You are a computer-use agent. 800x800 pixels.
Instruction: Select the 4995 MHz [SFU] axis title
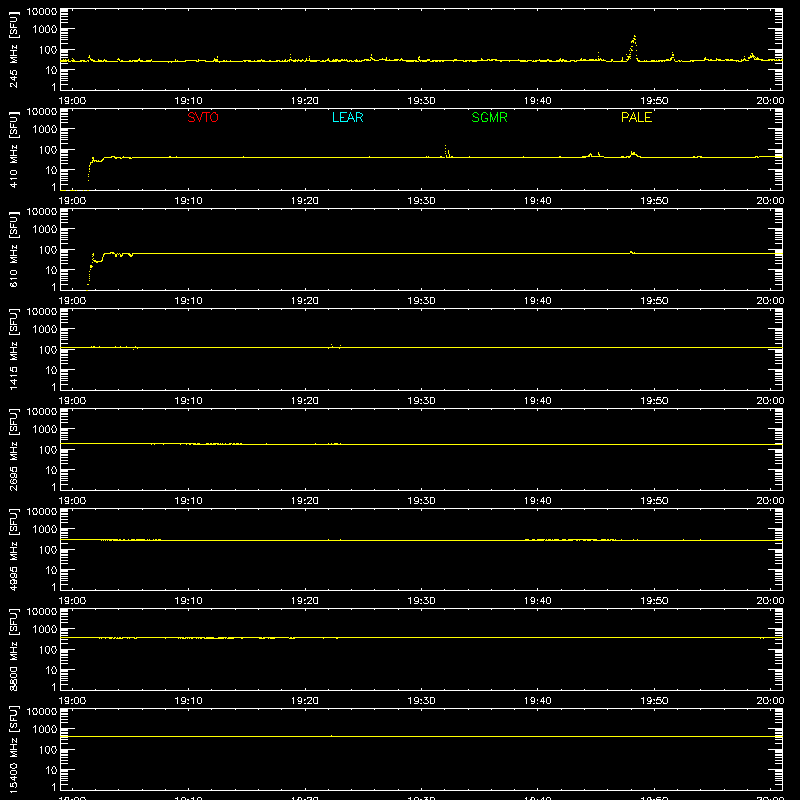pyautogui.click(x=14, y=549)
